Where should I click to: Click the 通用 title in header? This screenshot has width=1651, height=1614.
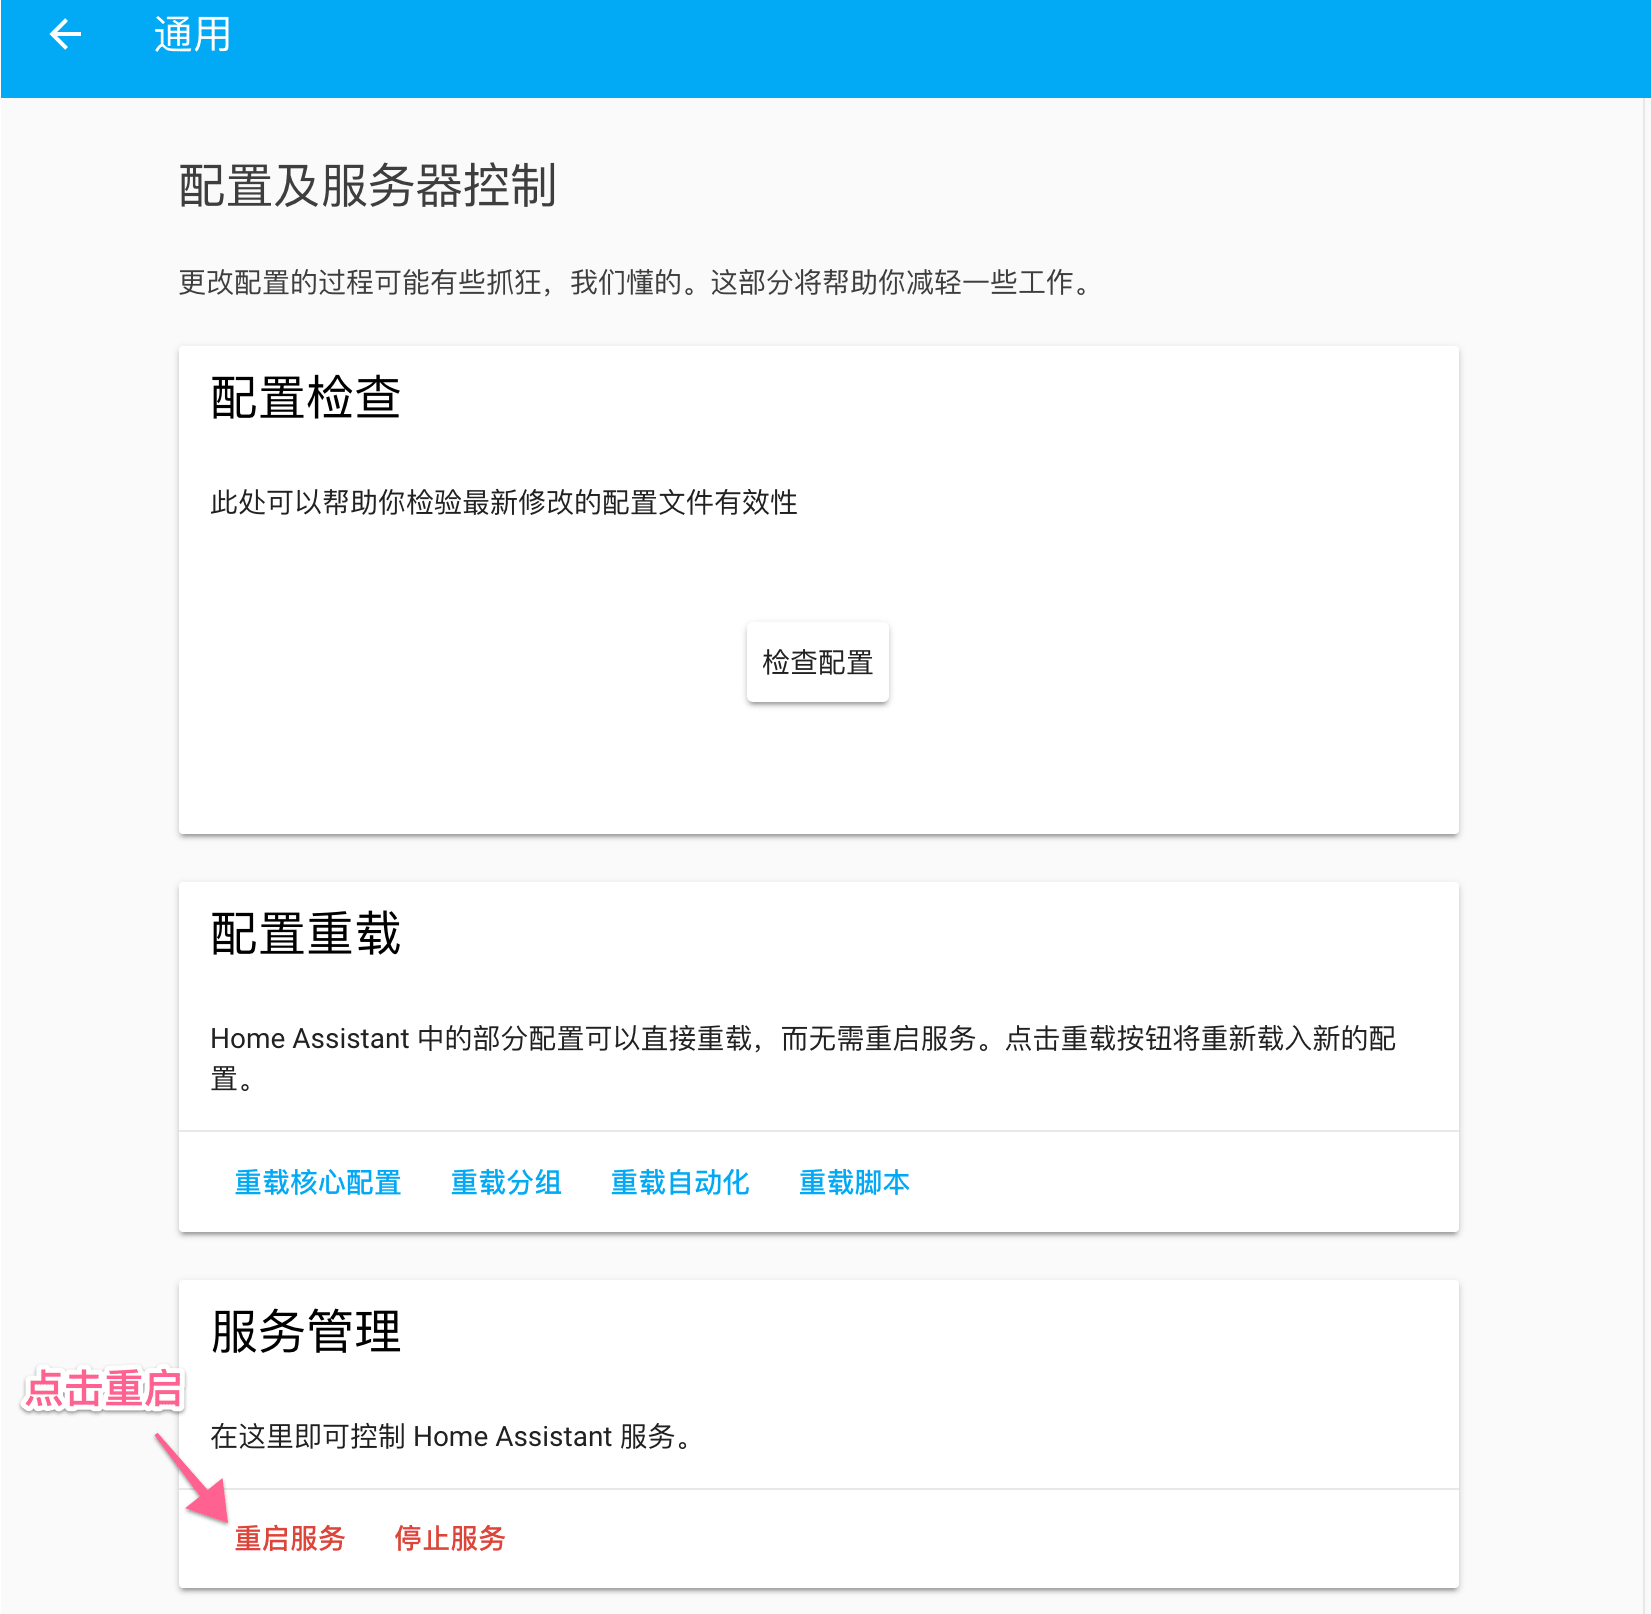coord(192,35)
